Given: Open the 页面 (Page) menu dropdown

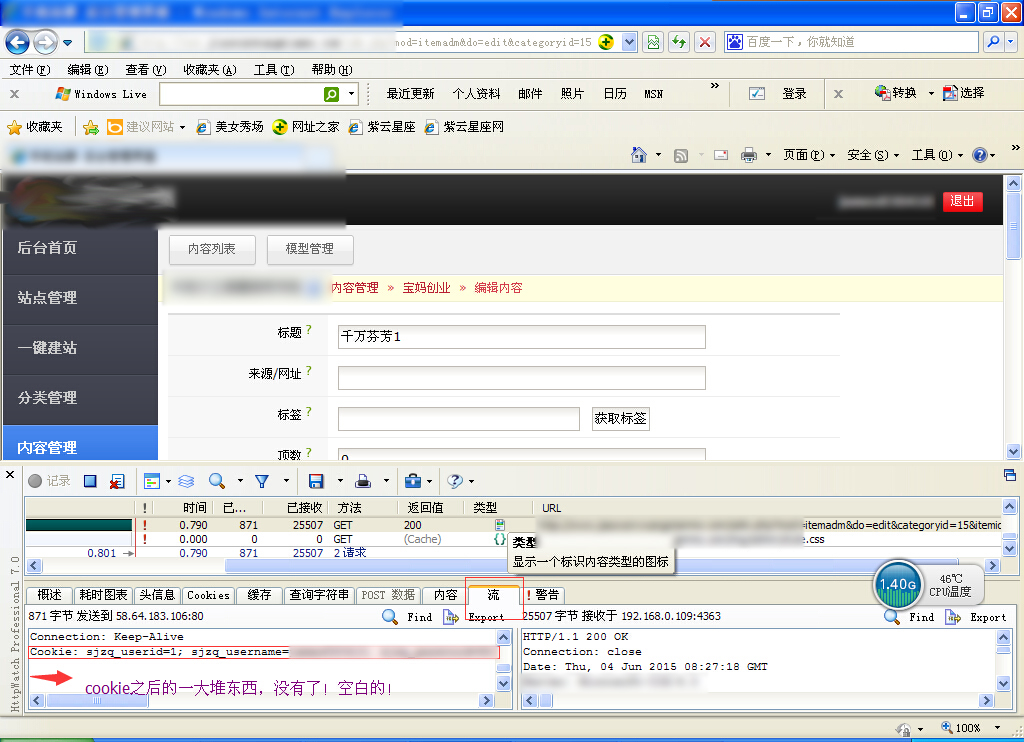Looking at the screenshot, I should click(809, 155).
